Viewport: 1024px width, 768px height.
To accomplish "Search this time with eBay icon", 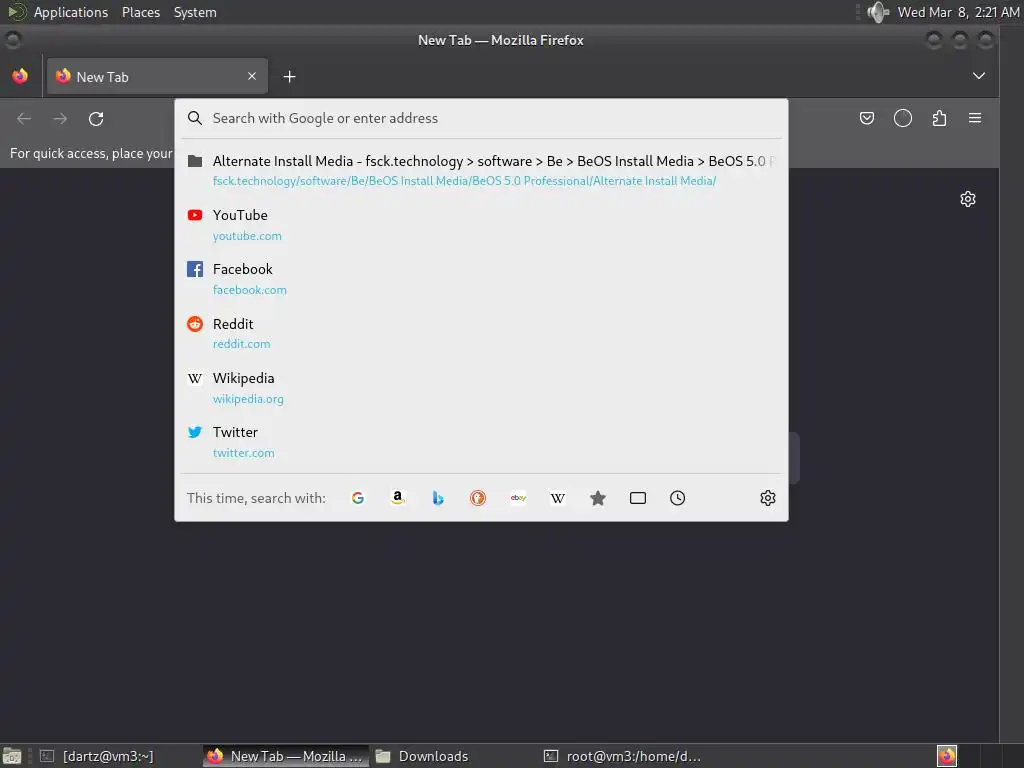I will [519, 498].
